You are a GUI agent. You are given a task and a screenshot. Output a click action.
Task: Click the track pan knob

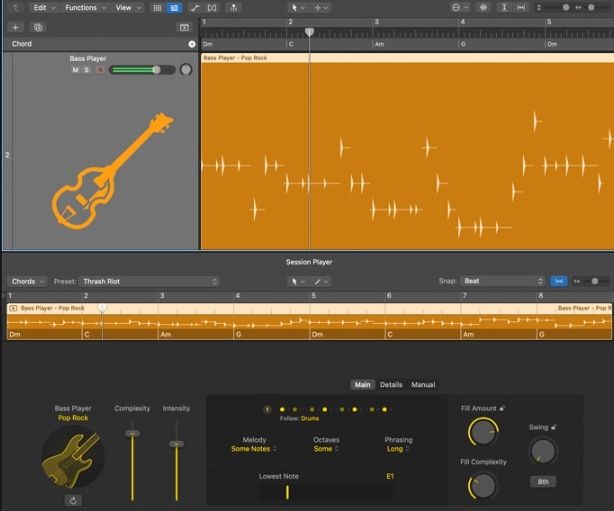coord(186,70)
